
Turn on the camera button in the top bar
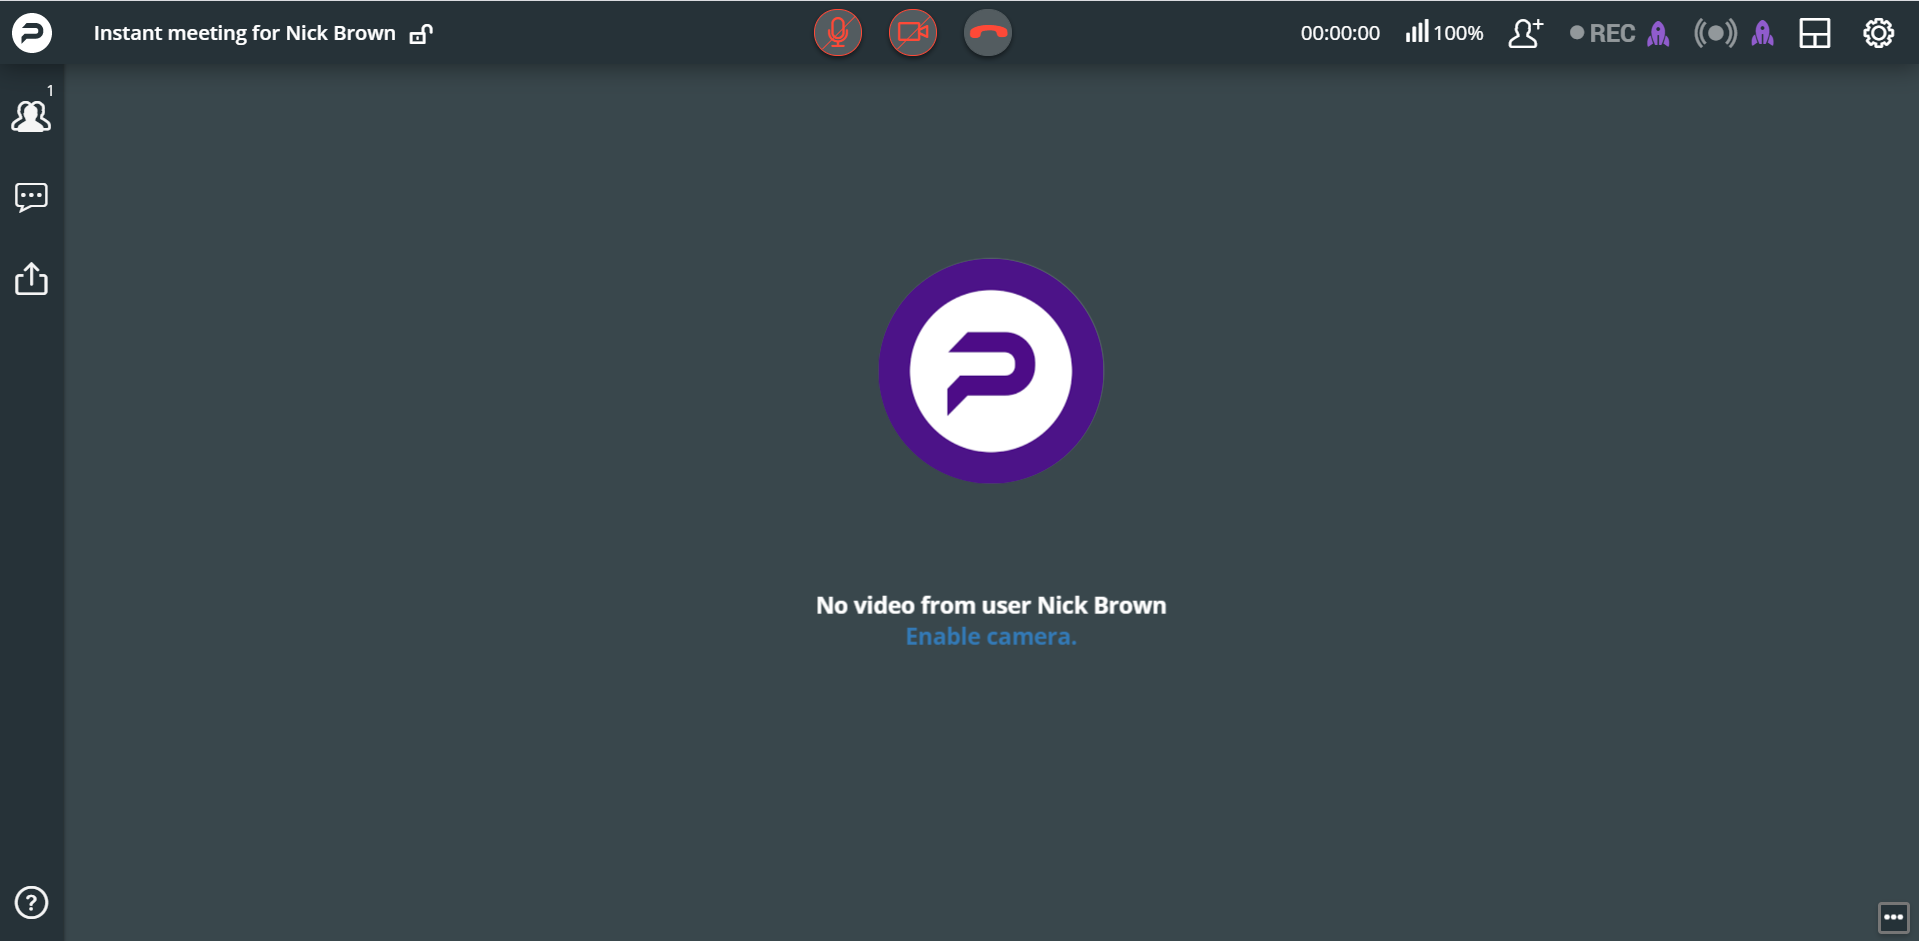[913, 33]
